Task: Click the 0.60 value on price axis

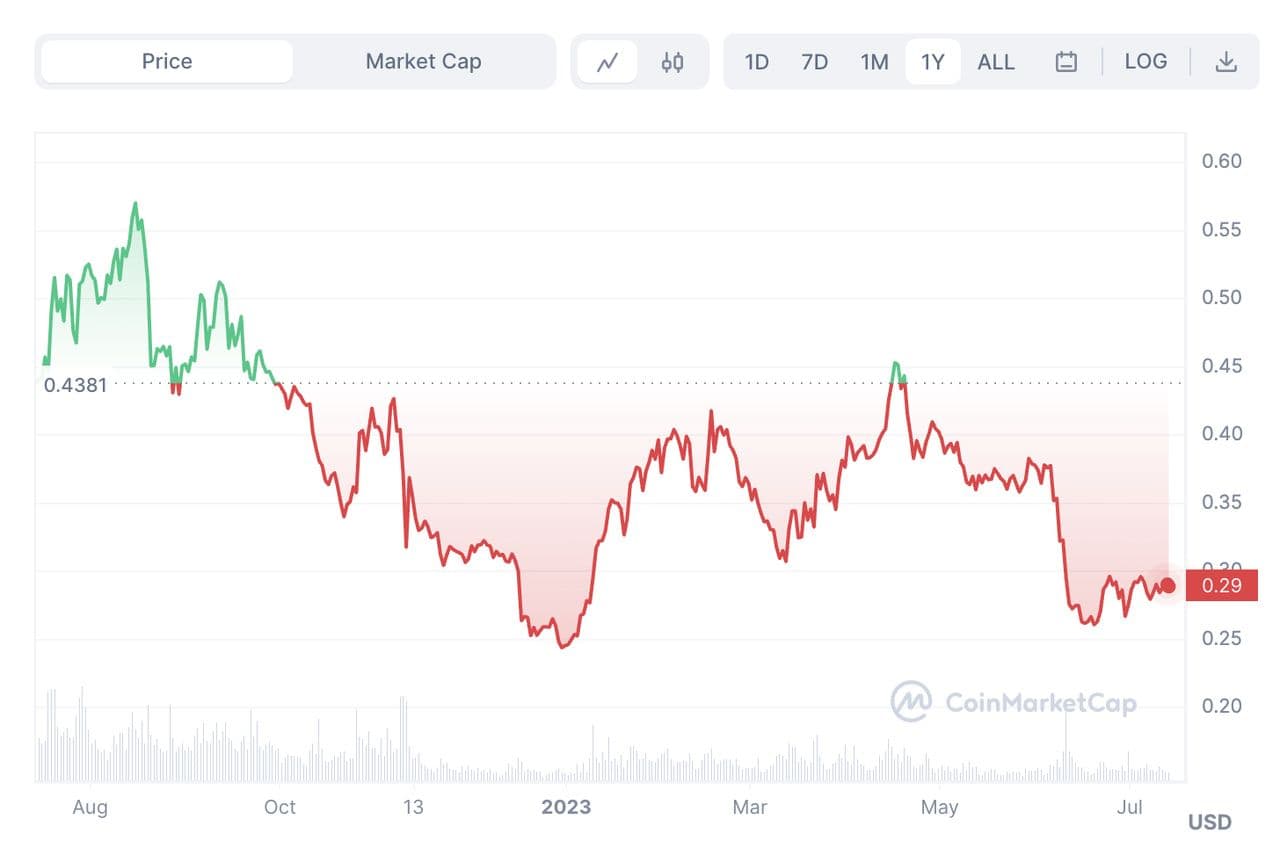Action: tap(1221, 161)
